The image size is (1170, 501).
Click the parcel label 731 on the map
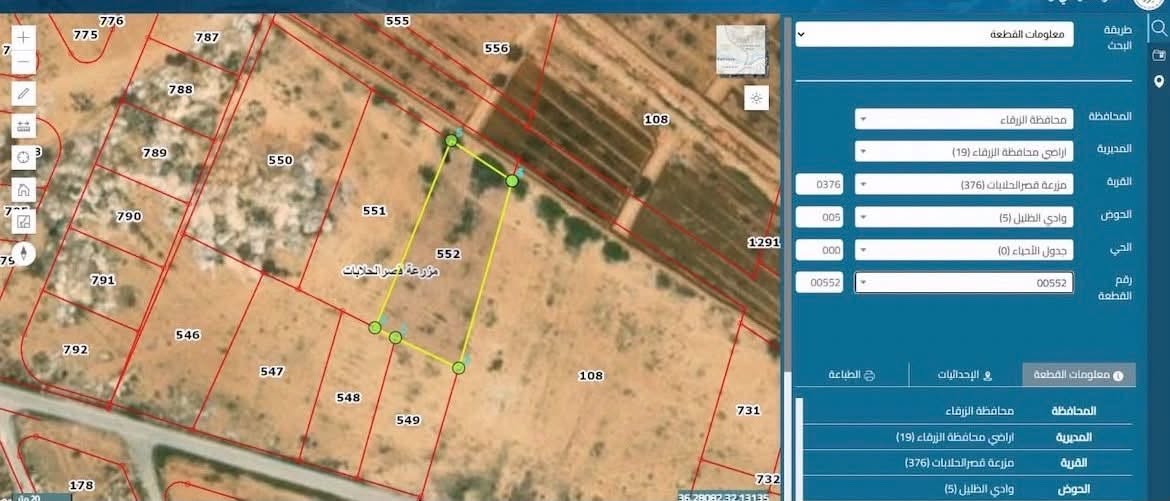coord(748,410)
